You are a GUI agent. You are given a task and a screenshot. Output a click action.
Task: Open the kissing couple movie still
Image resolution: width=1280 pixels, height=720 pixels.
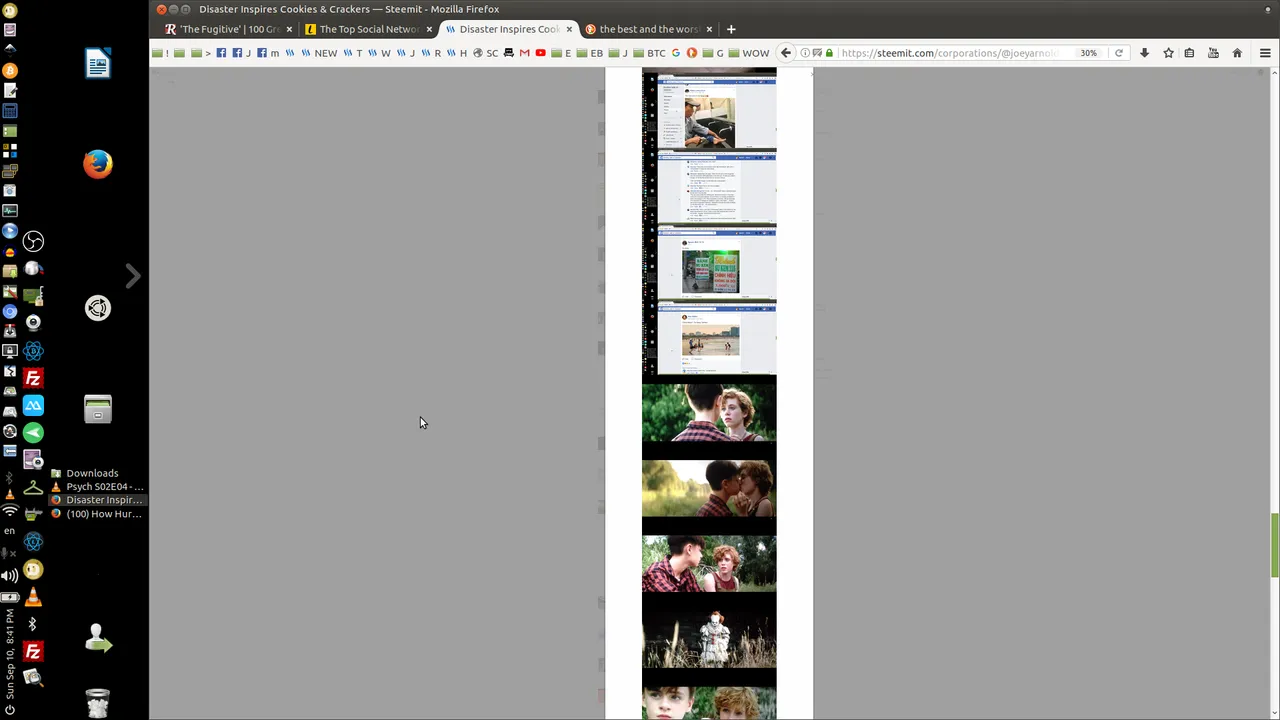pos(709,488)
